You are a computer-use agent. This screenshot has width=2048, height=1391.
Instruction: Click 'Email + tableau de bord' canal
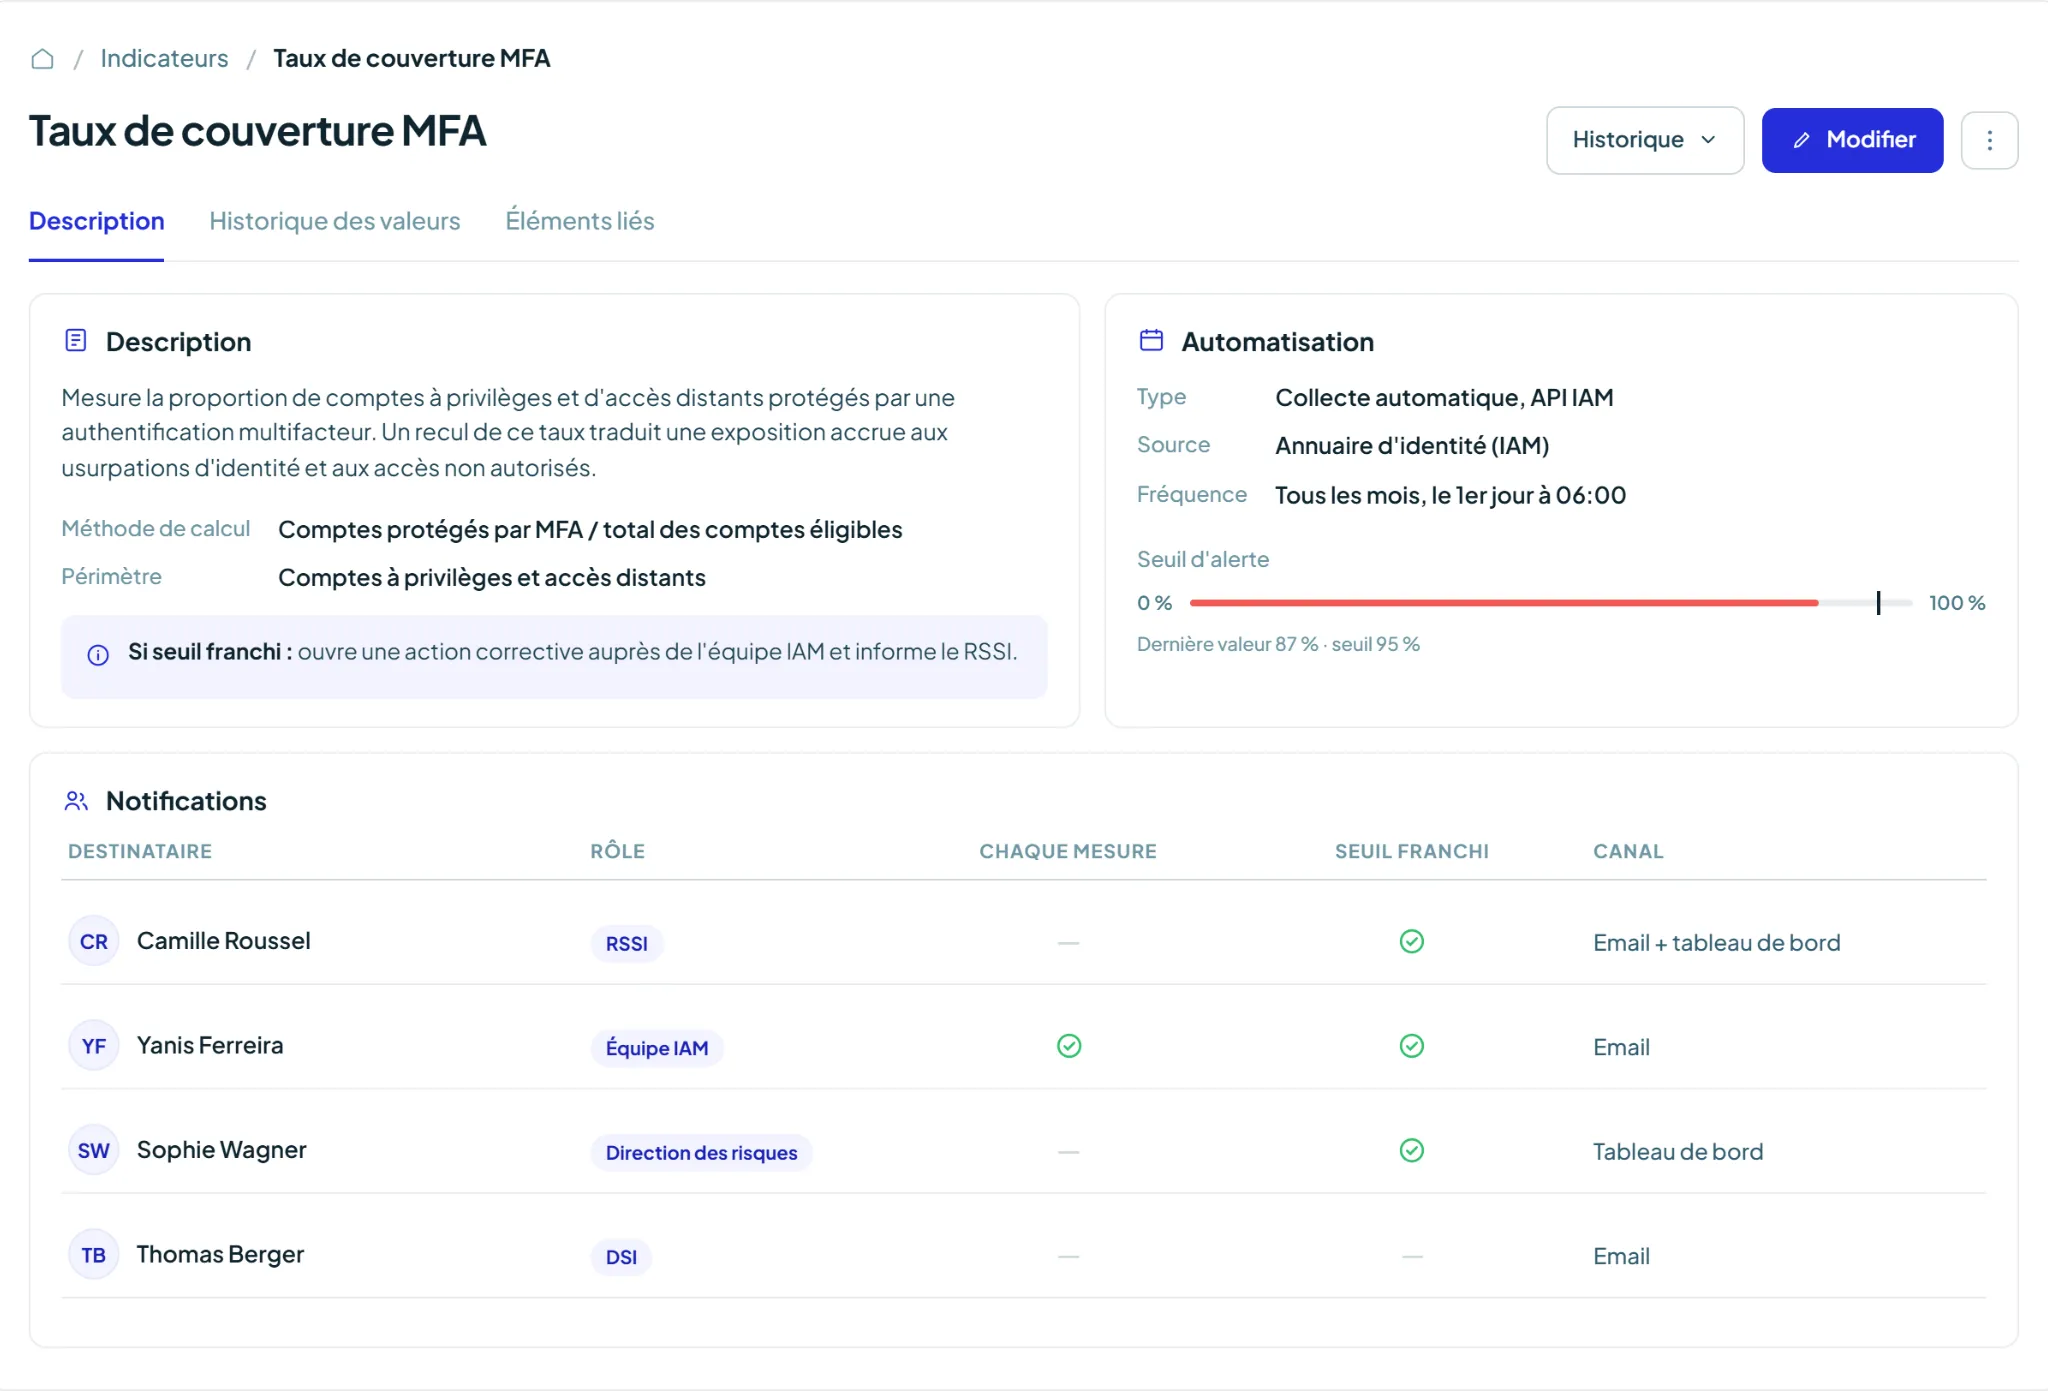[1717, 943]
